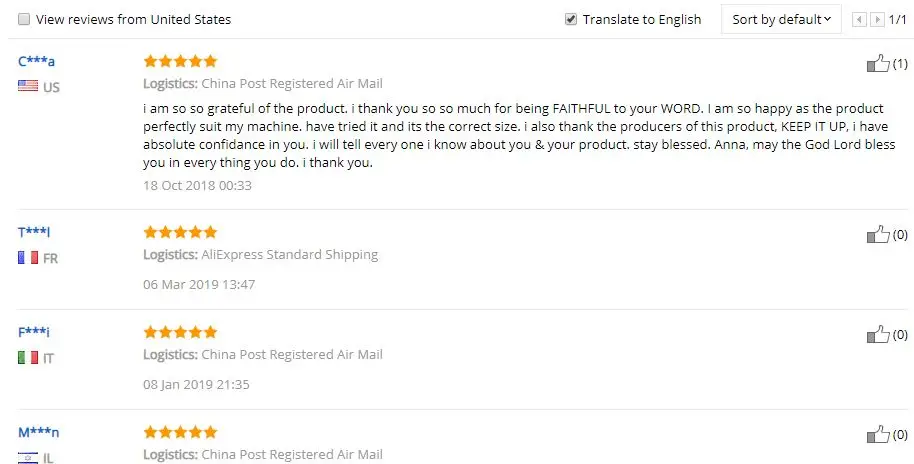914x464 pixels.
Task: Click the star rating on T***l's review
Action: [180, 232]
